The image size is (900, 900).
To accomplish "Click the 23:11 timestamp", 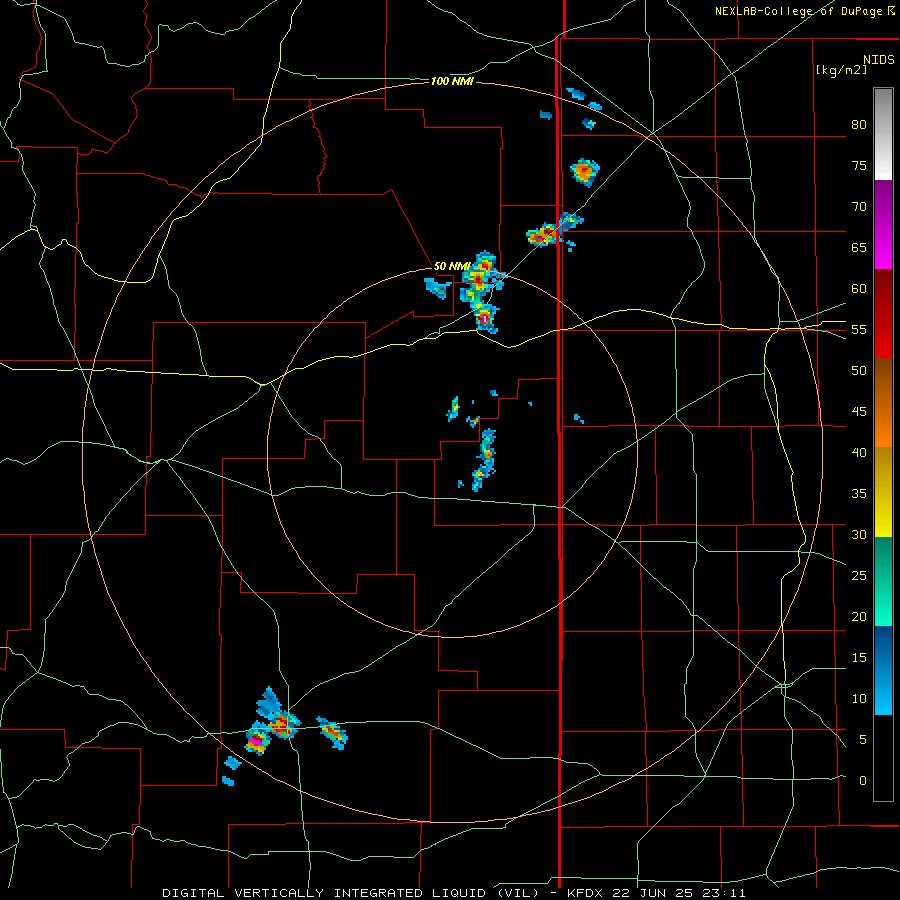I will [x=726, y=893].
